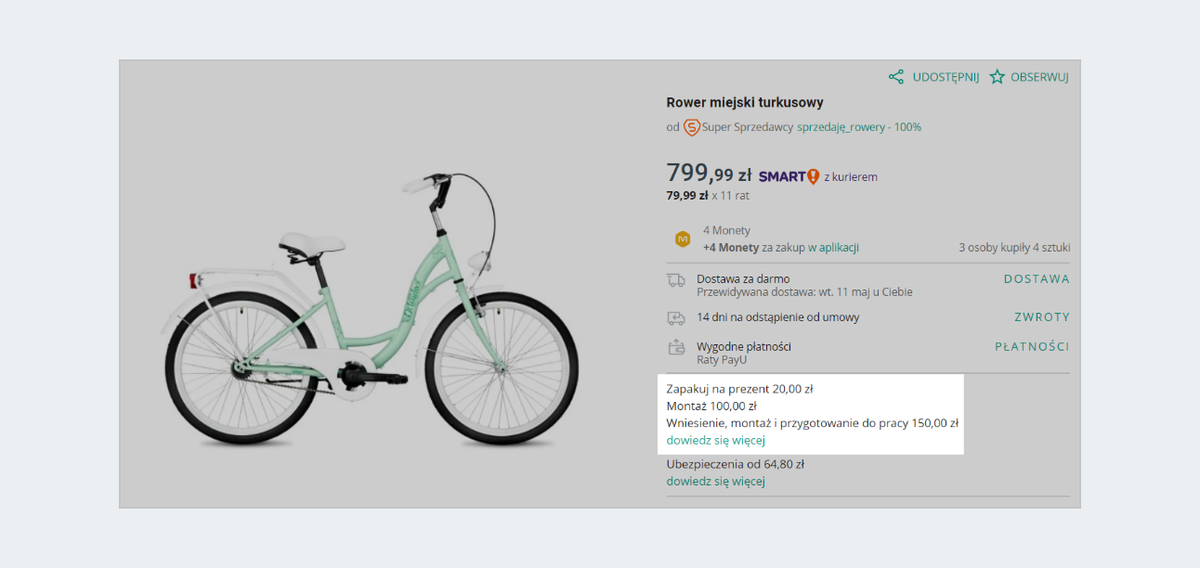Open the PŁATNOŚCI details link
The image size is (1200, 568).
tap(1031, 347)
